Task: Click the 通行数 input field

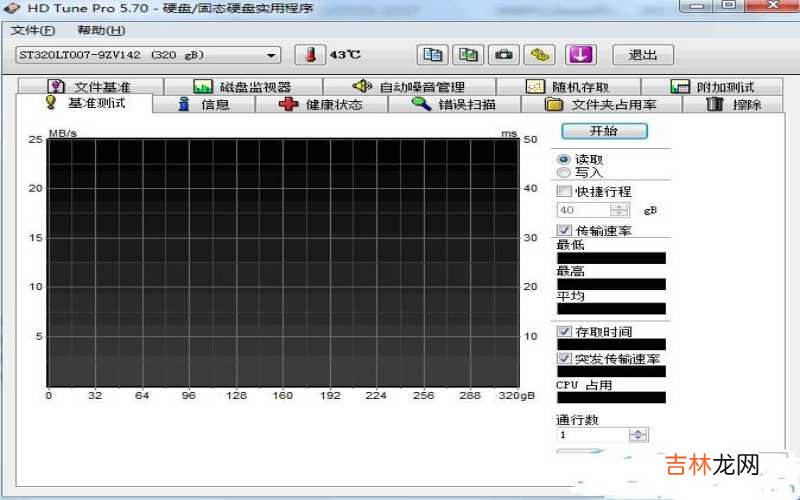Action: pyautogui.click(x=592, y=435)
